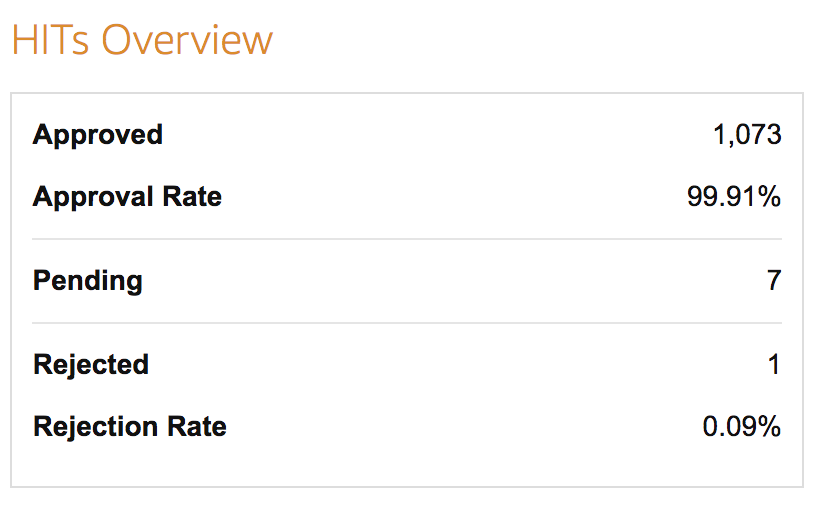Click the word Rate in Approval Rate
The width and height of the screenshot is (828, 532).
(192, 197)
